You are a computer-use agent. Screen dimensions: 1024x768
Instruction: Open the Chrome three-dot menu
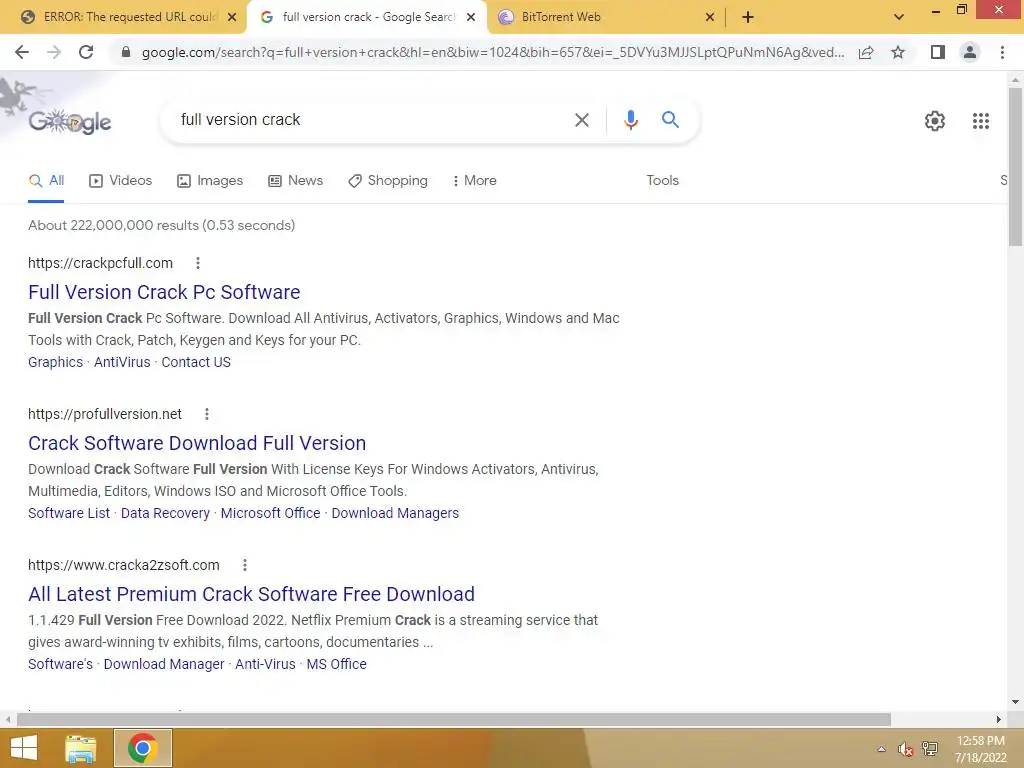[x=1002, y=52]
